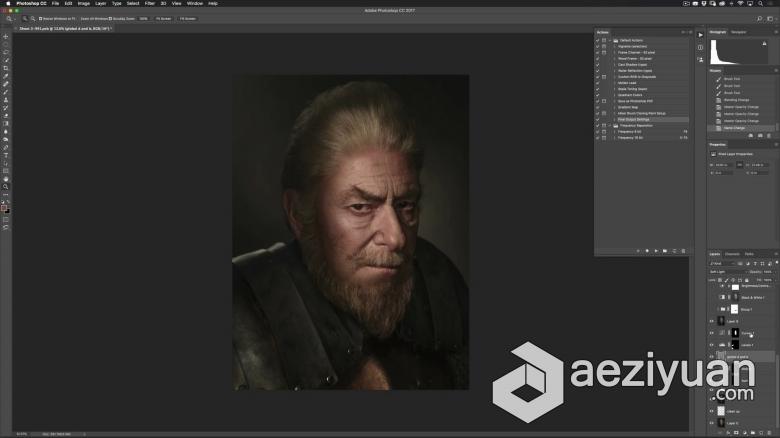780x438 pixels.
Task: Click Begin recording in Actions panel footer
Action: [647, 251]
